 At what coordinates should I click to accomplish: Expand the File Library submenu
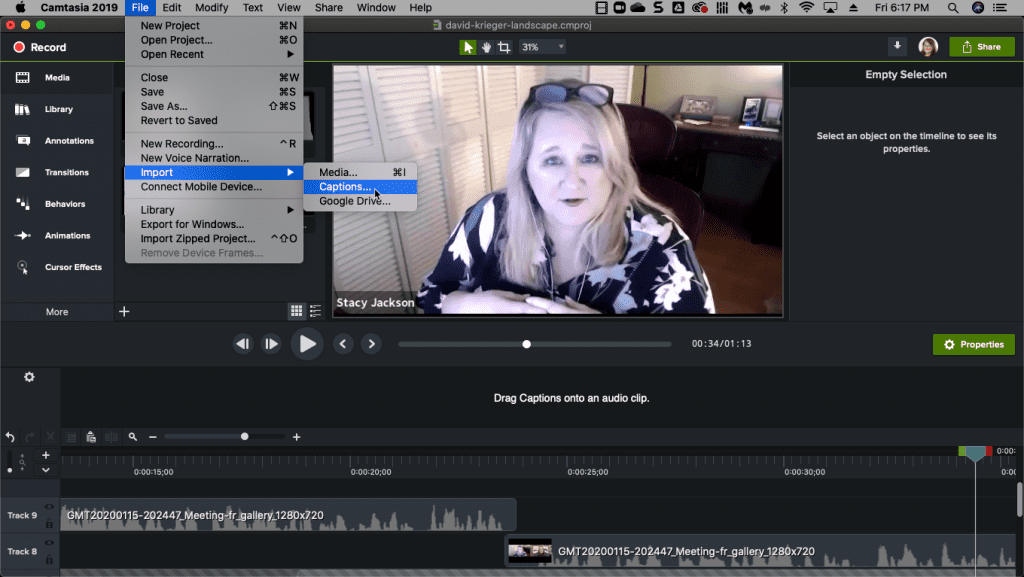(x=214, y=210)
